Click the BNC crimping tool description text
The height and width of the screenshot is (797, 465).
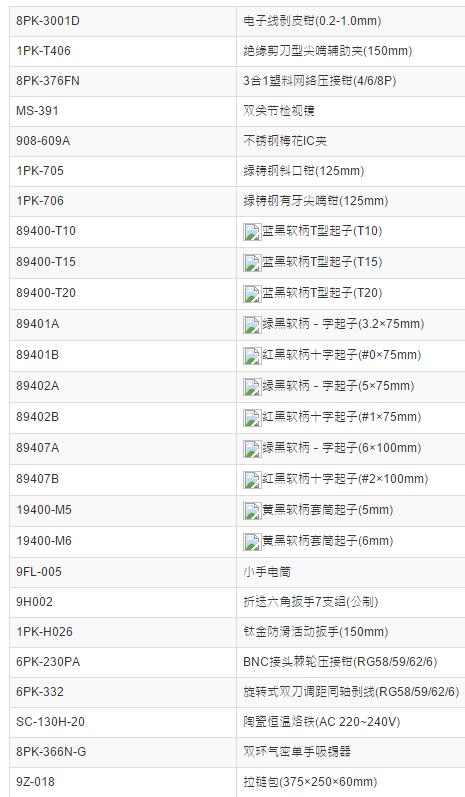tap(340, 662)
